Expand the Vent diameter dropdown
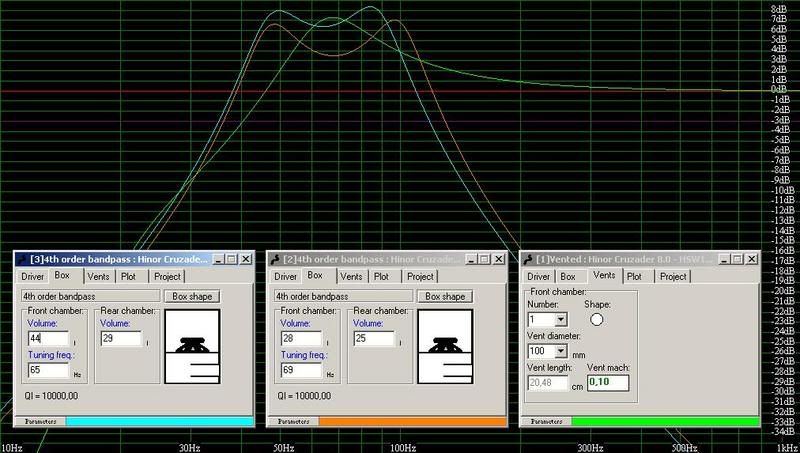The image size is (800, 453). (x=560, y=352)
